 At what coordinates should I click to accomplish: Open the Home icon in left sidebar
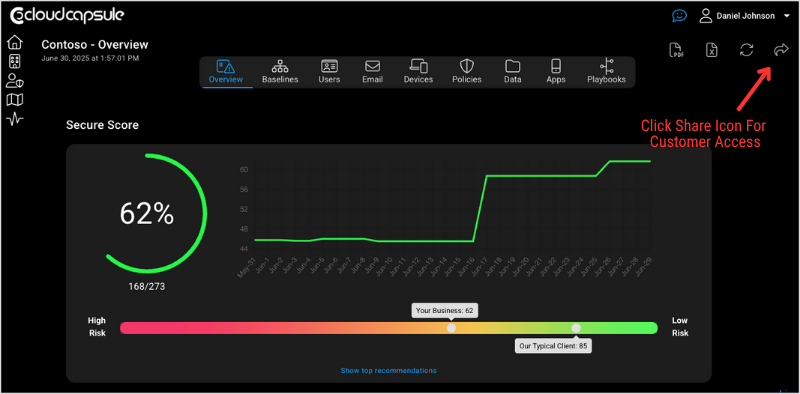pos(15,42)
